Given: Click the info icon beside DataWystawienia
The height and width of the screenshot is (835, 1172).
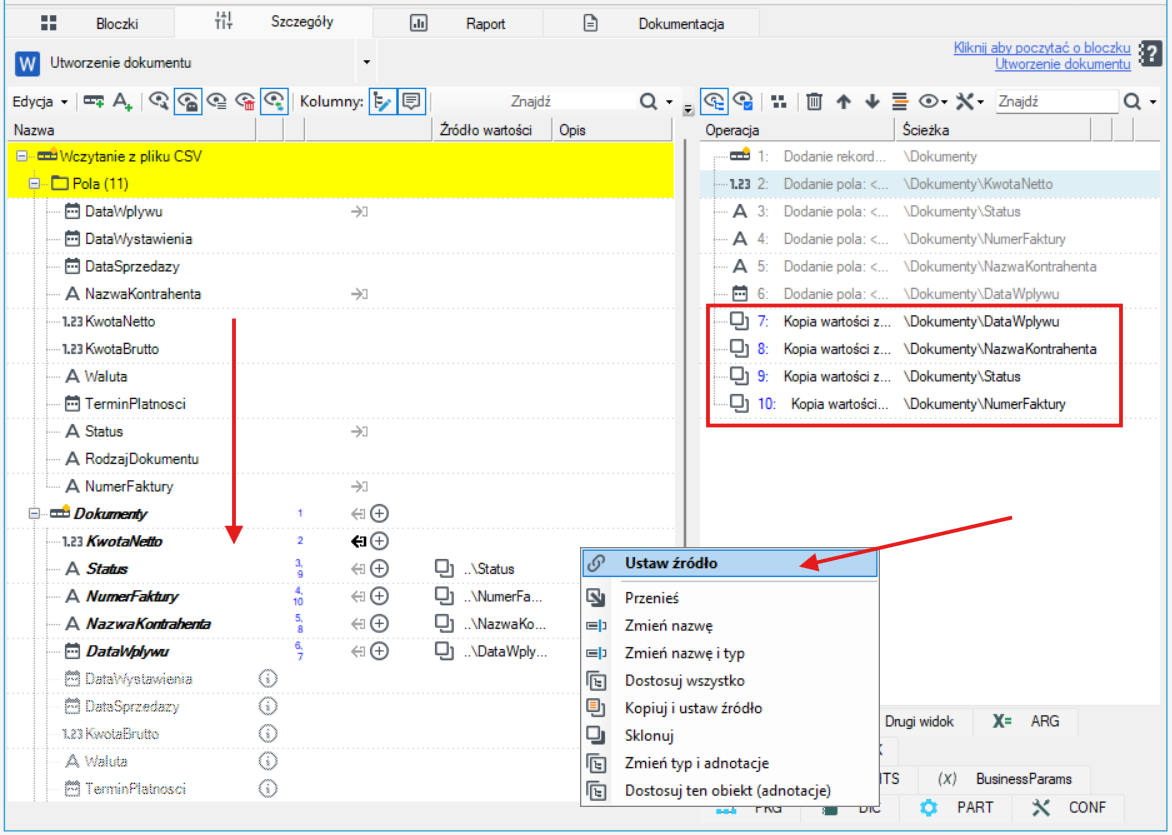Looking at the screenshot, I should point(268,679).
